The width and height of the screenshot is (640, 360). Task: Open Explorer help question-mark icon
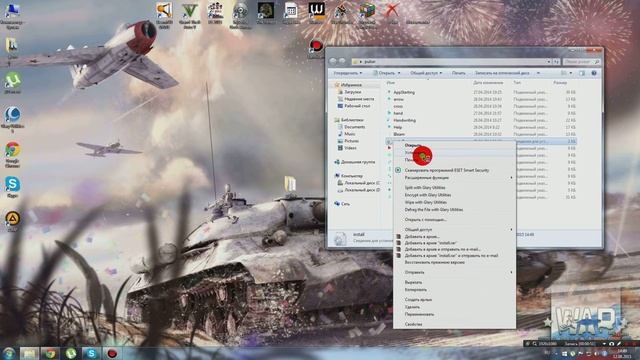(x=594, y=73)
